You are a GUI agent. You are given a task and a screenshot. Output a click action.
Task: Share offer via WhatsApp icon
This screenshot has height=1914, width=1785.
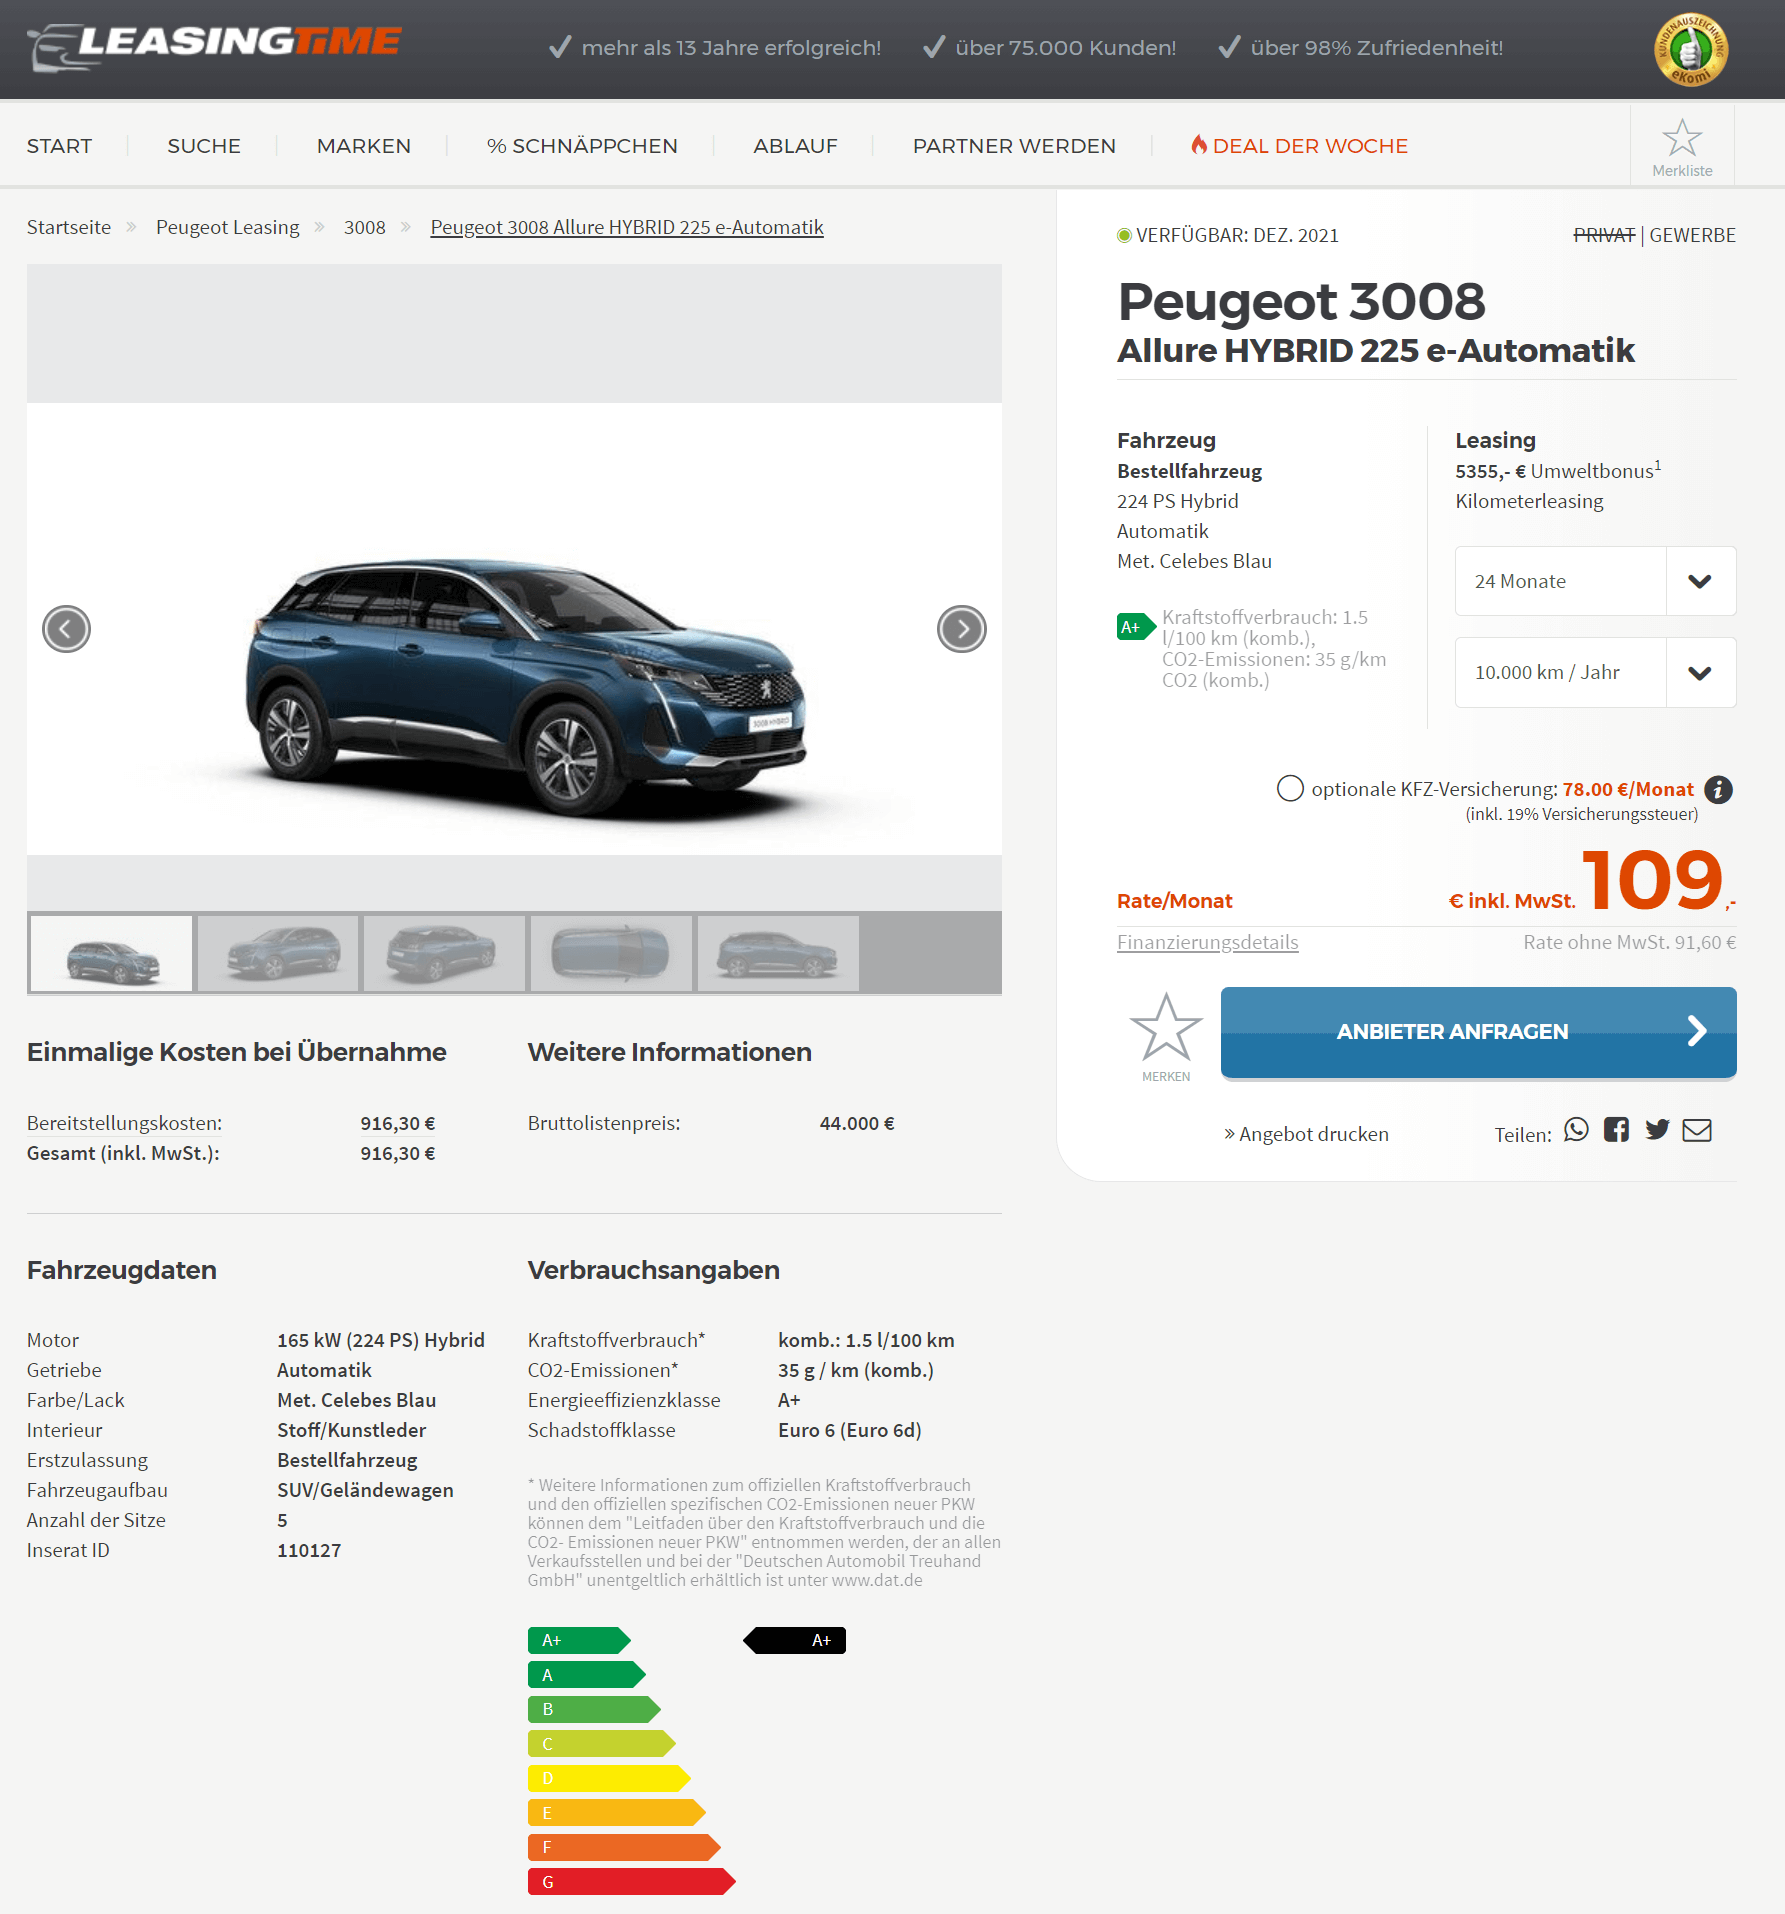tap(1577, 1130)
